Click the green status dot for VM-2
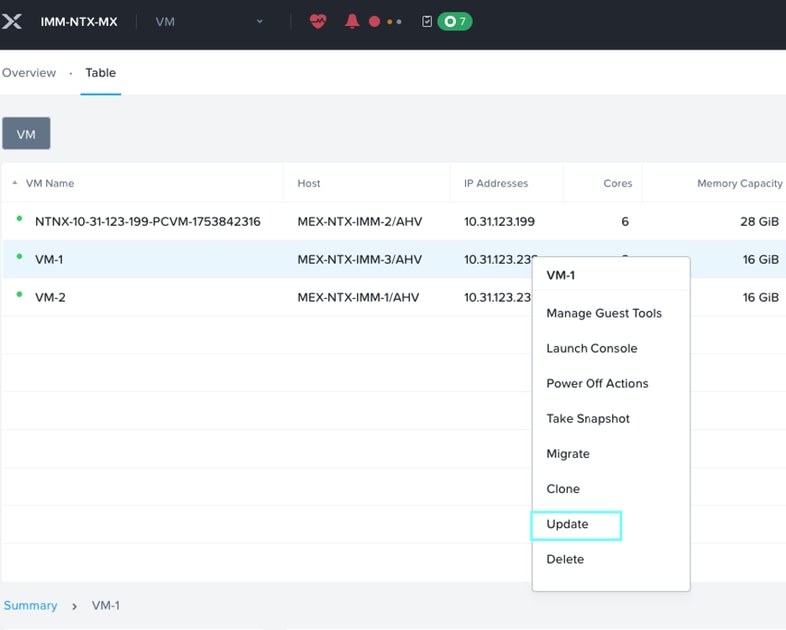Image resolution: width=786 pixels, height=630 pixels. tap(19, 294)
